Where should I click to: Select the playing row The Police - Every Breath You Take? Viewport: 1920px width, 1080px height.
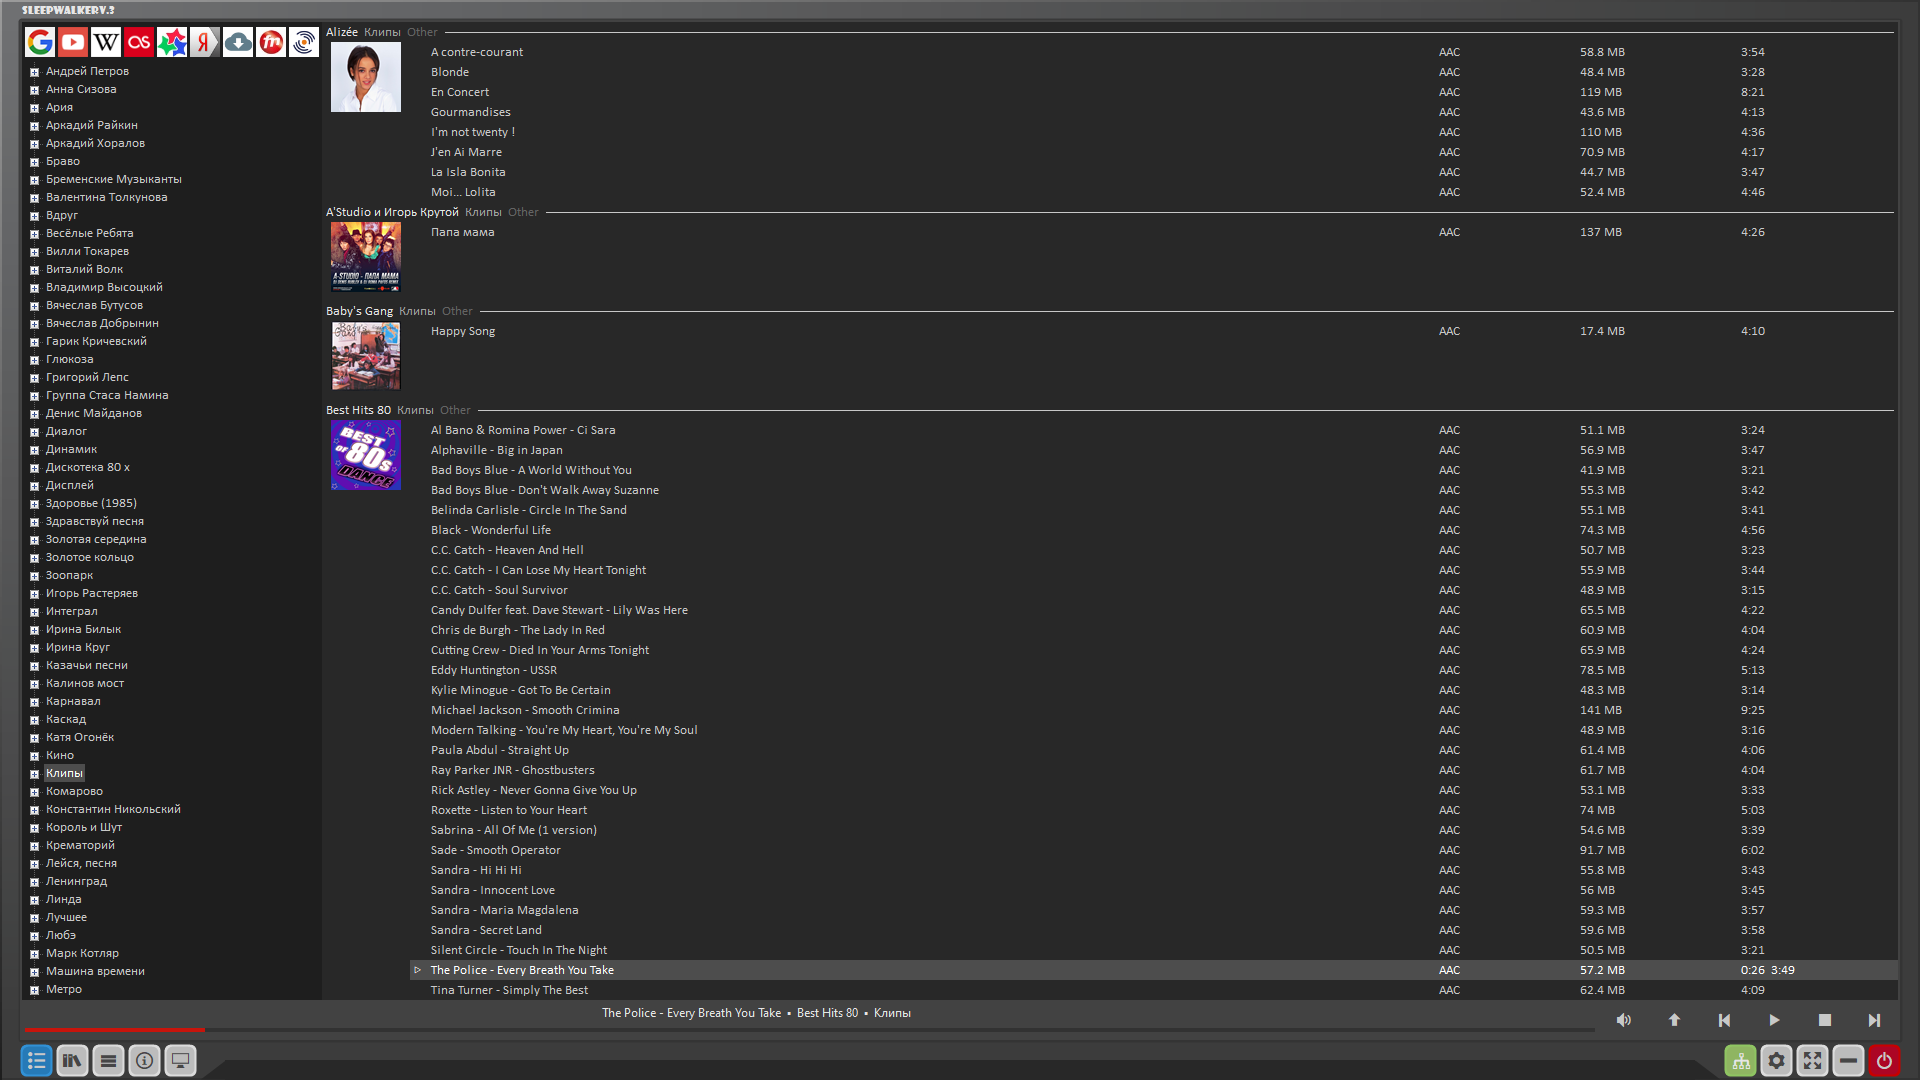coord(1154,970)
